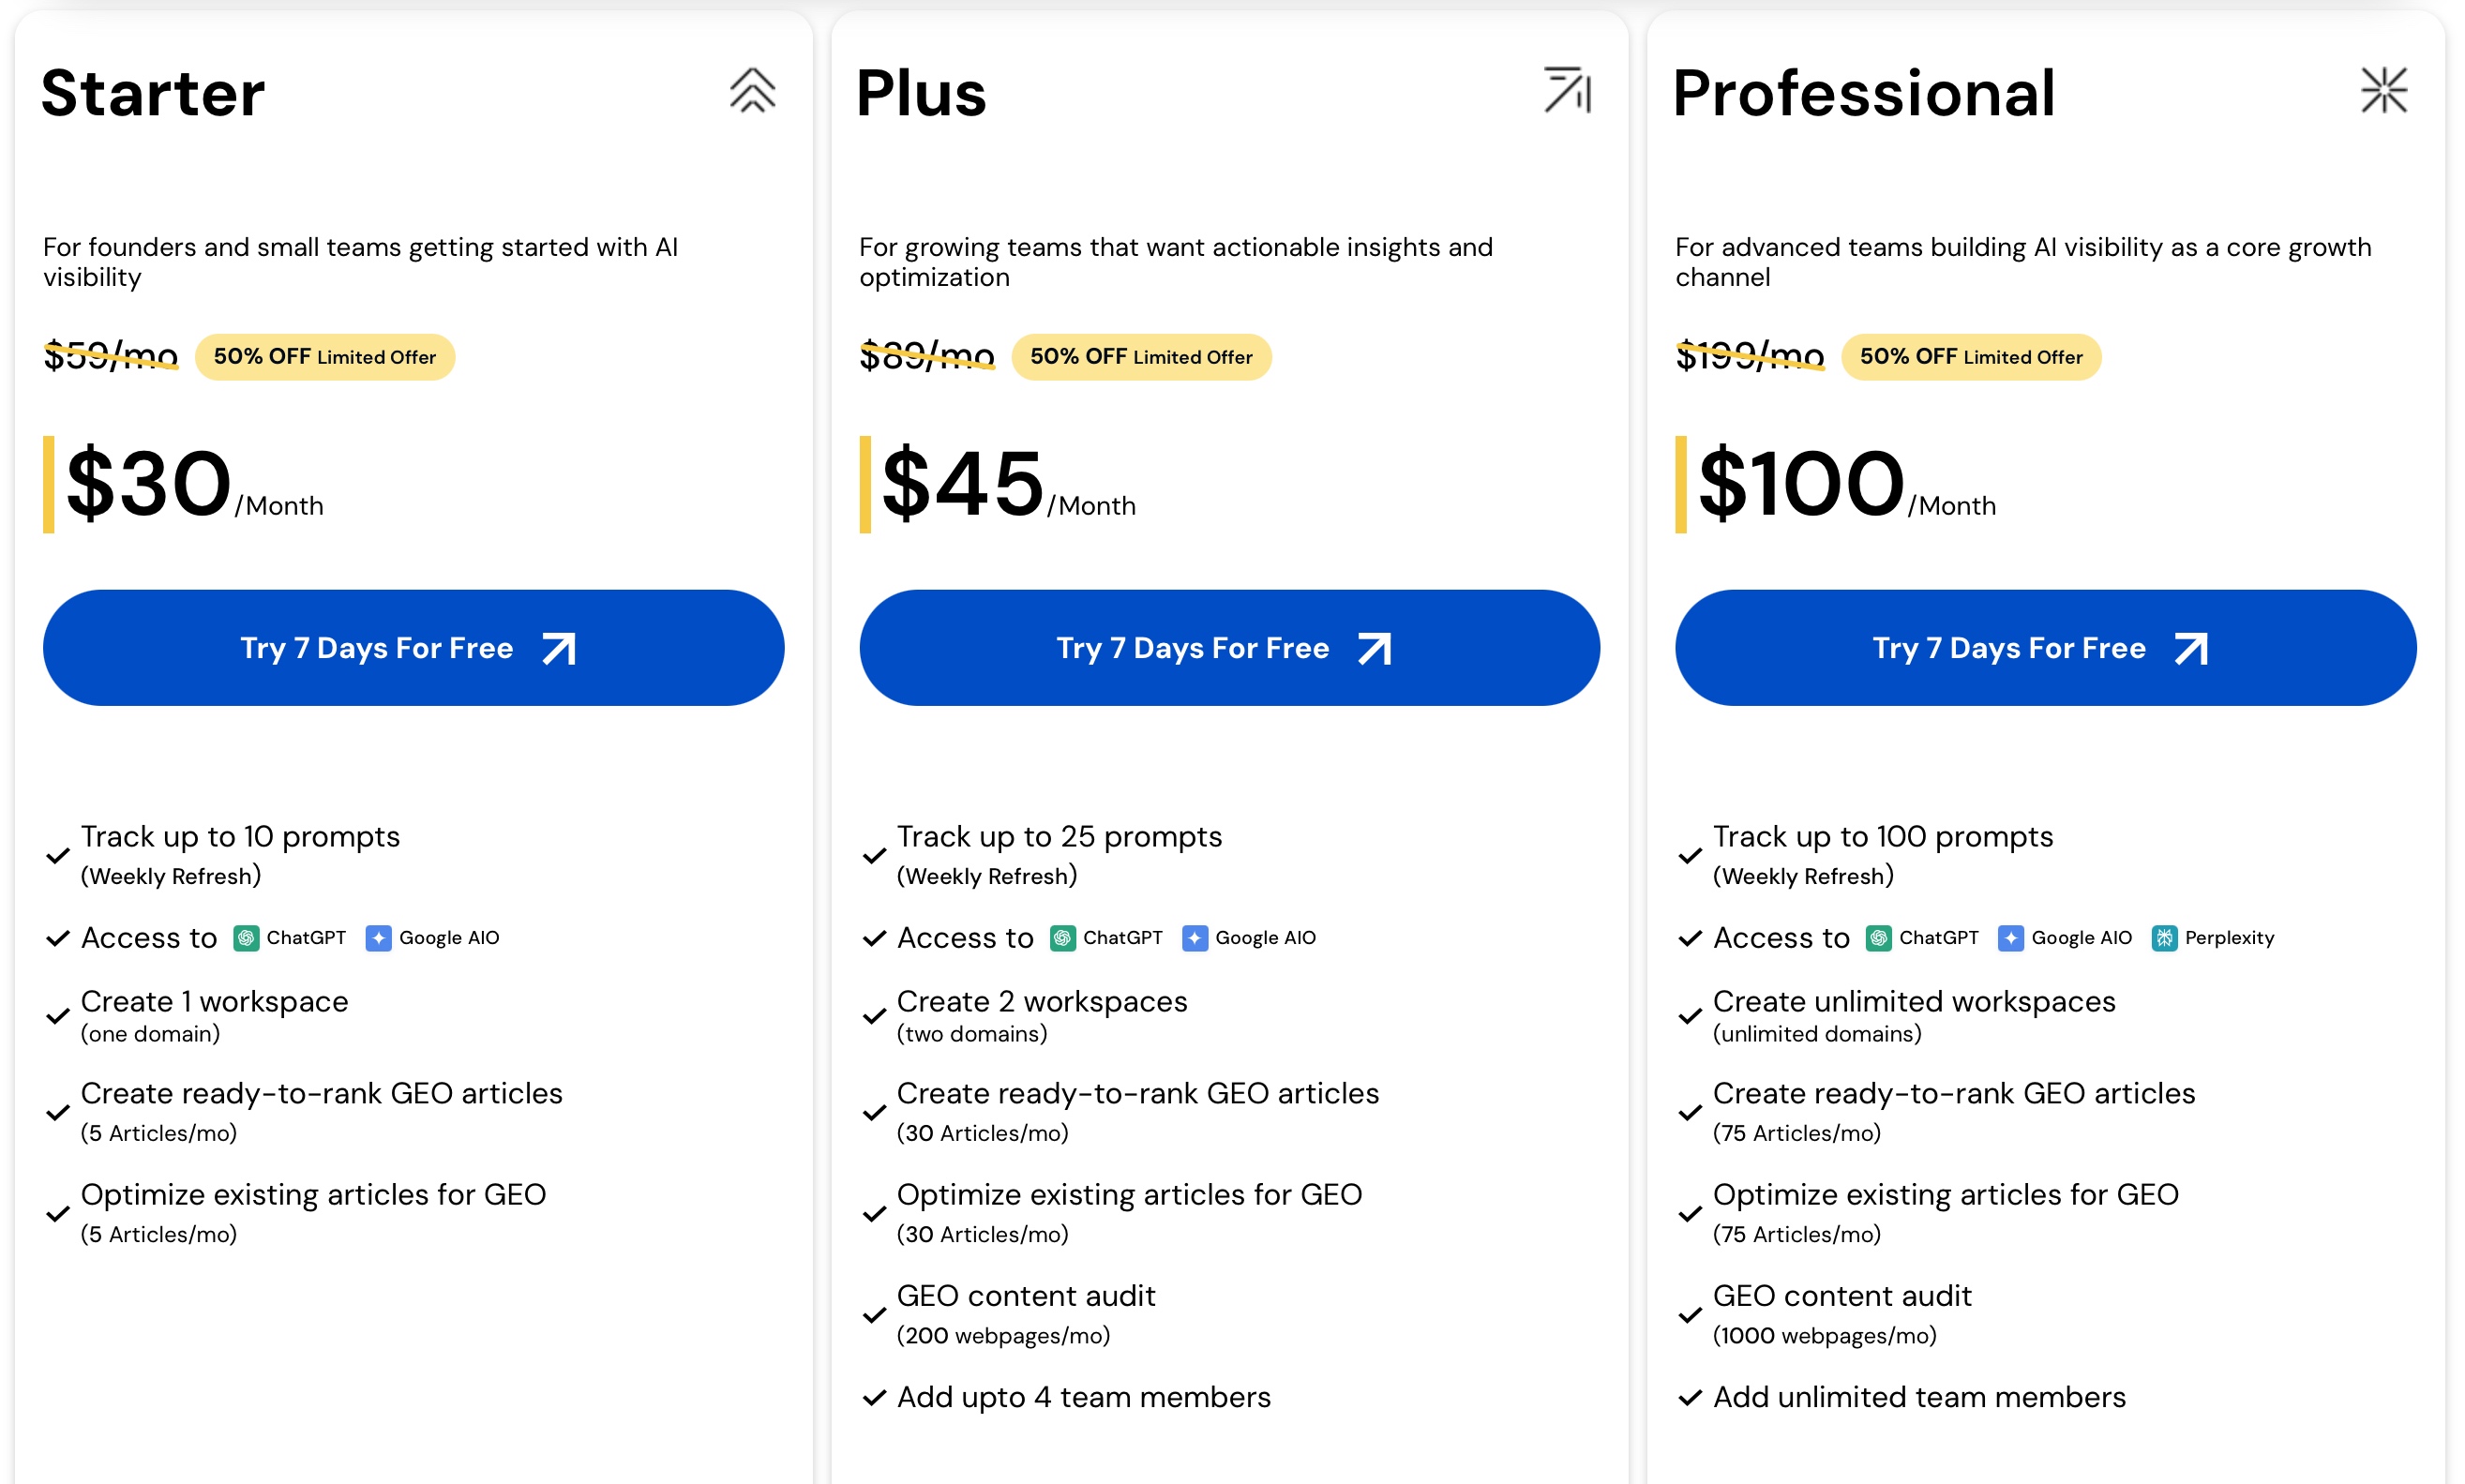Click Try 7 Days For Free under Professional
The height and width of the screenshot is (1484, 2465).
click(x=2044, y=648)
